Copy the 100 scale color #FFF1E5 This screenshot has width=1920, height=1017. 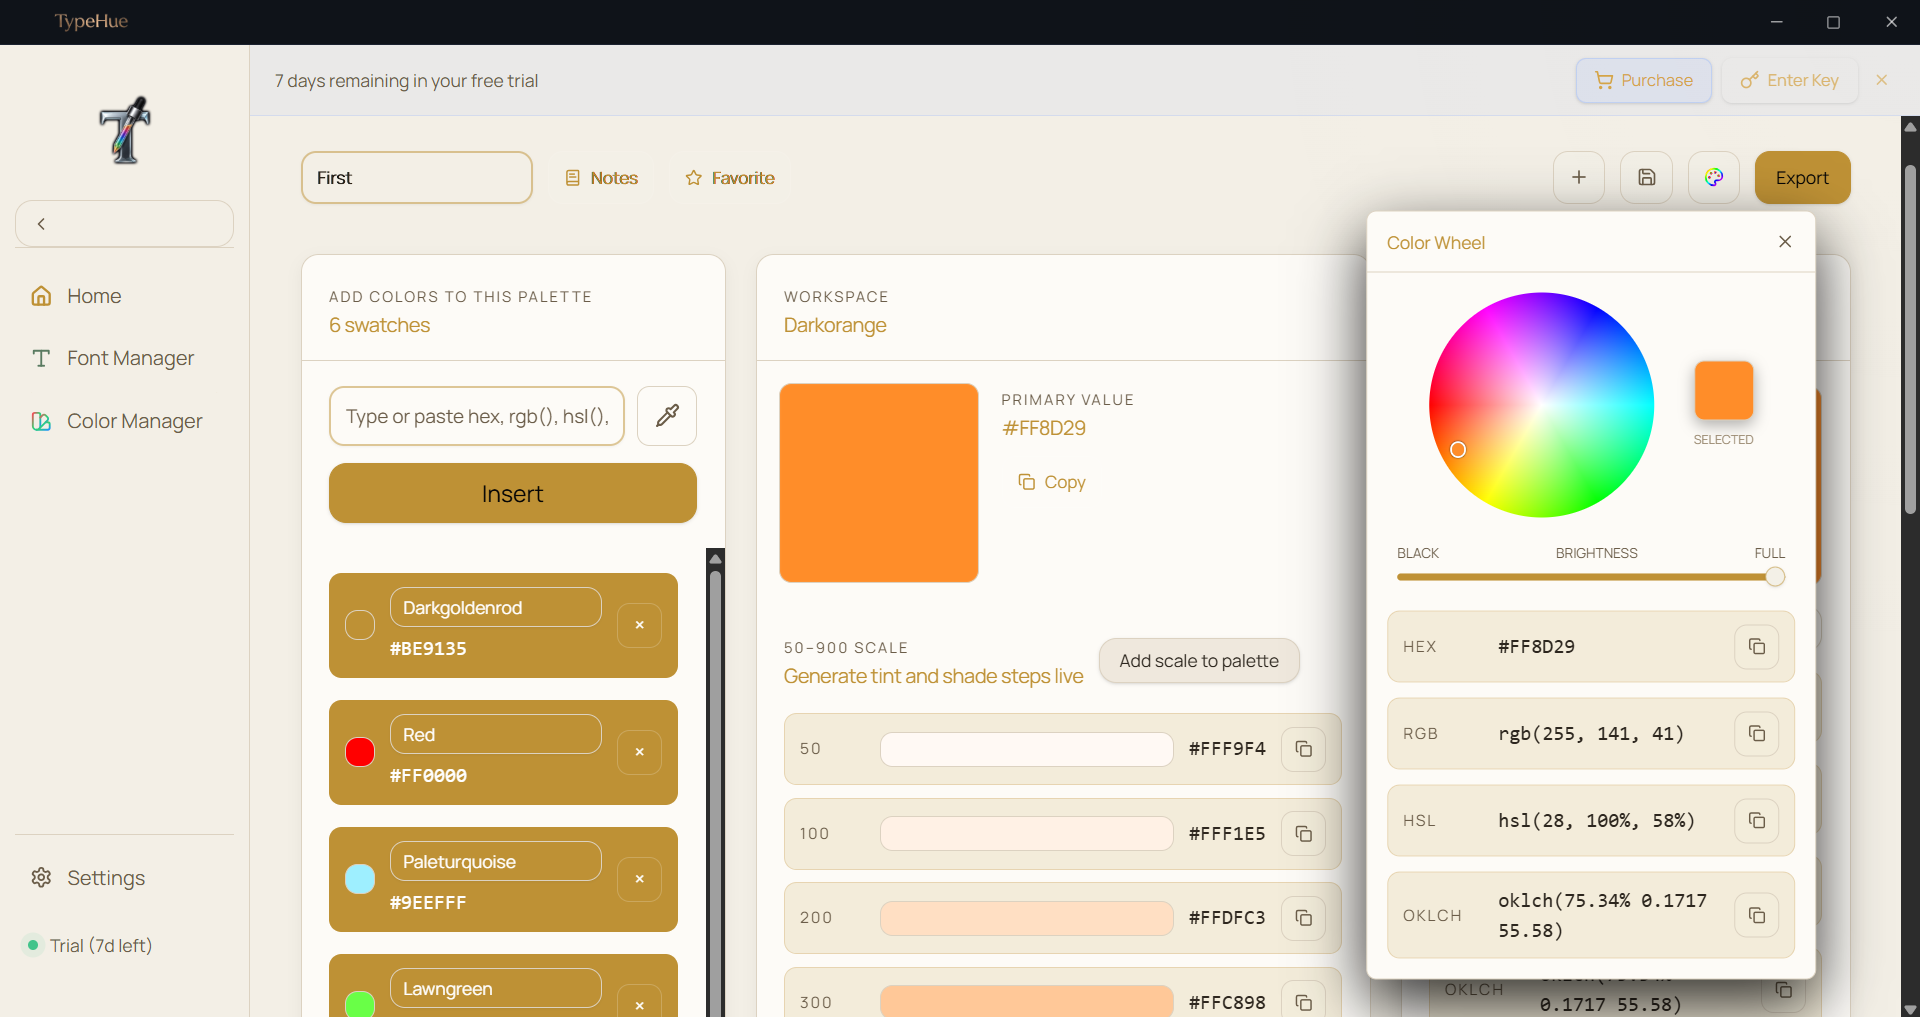coord(1304,834)
